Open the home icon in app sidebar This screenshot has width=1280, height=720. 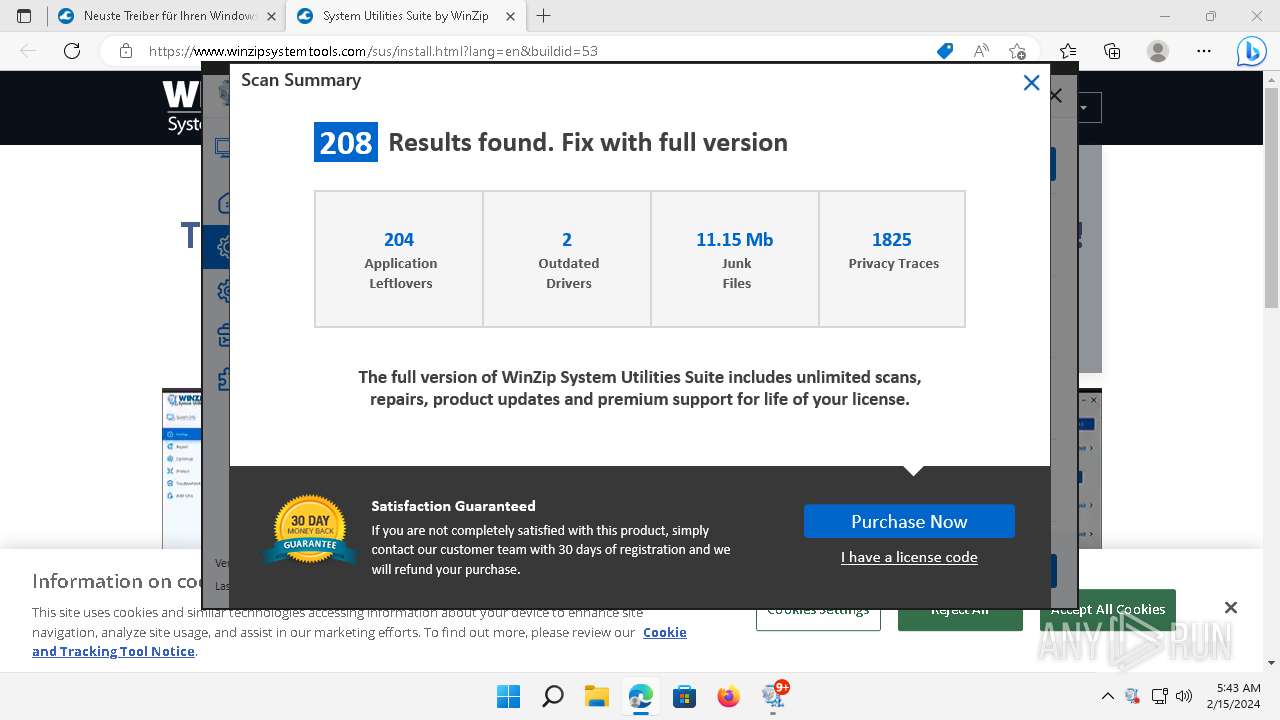pos(224,202)
